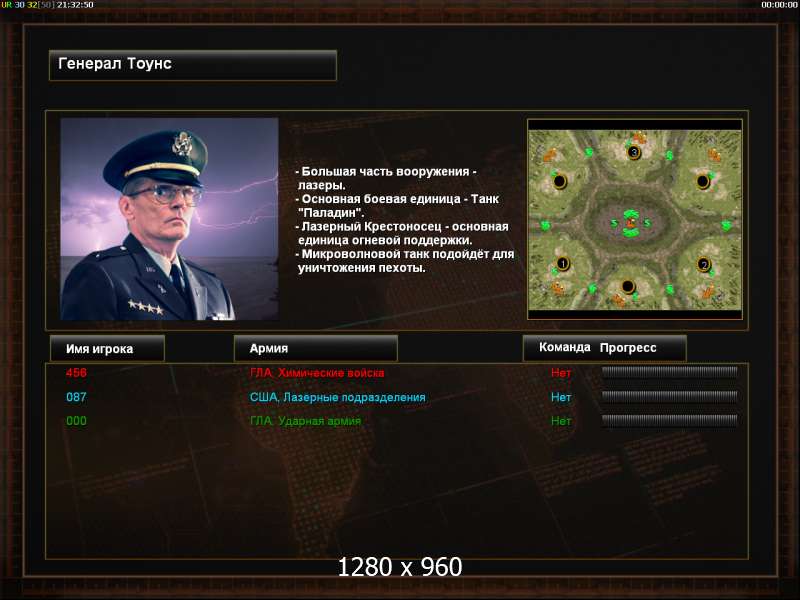800x600 pixels.
Task: Click the officer cap eagle badge
Action: 182,143
